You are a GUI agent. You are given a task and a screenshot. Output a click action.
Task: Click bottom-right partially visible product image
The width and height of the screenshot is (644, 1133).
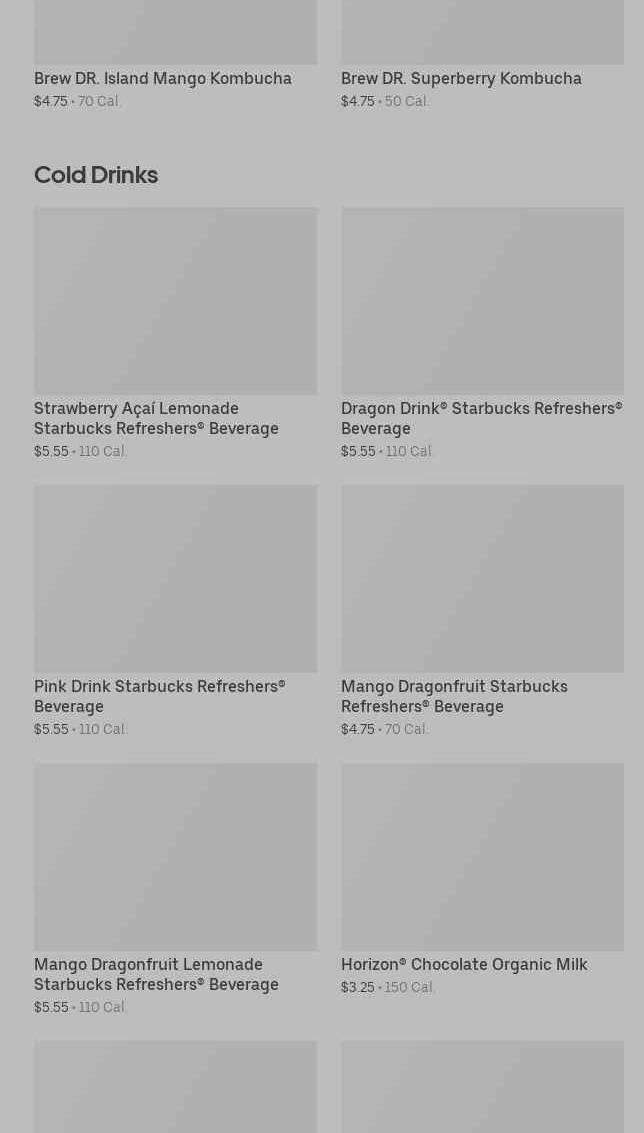(482, 1087)
